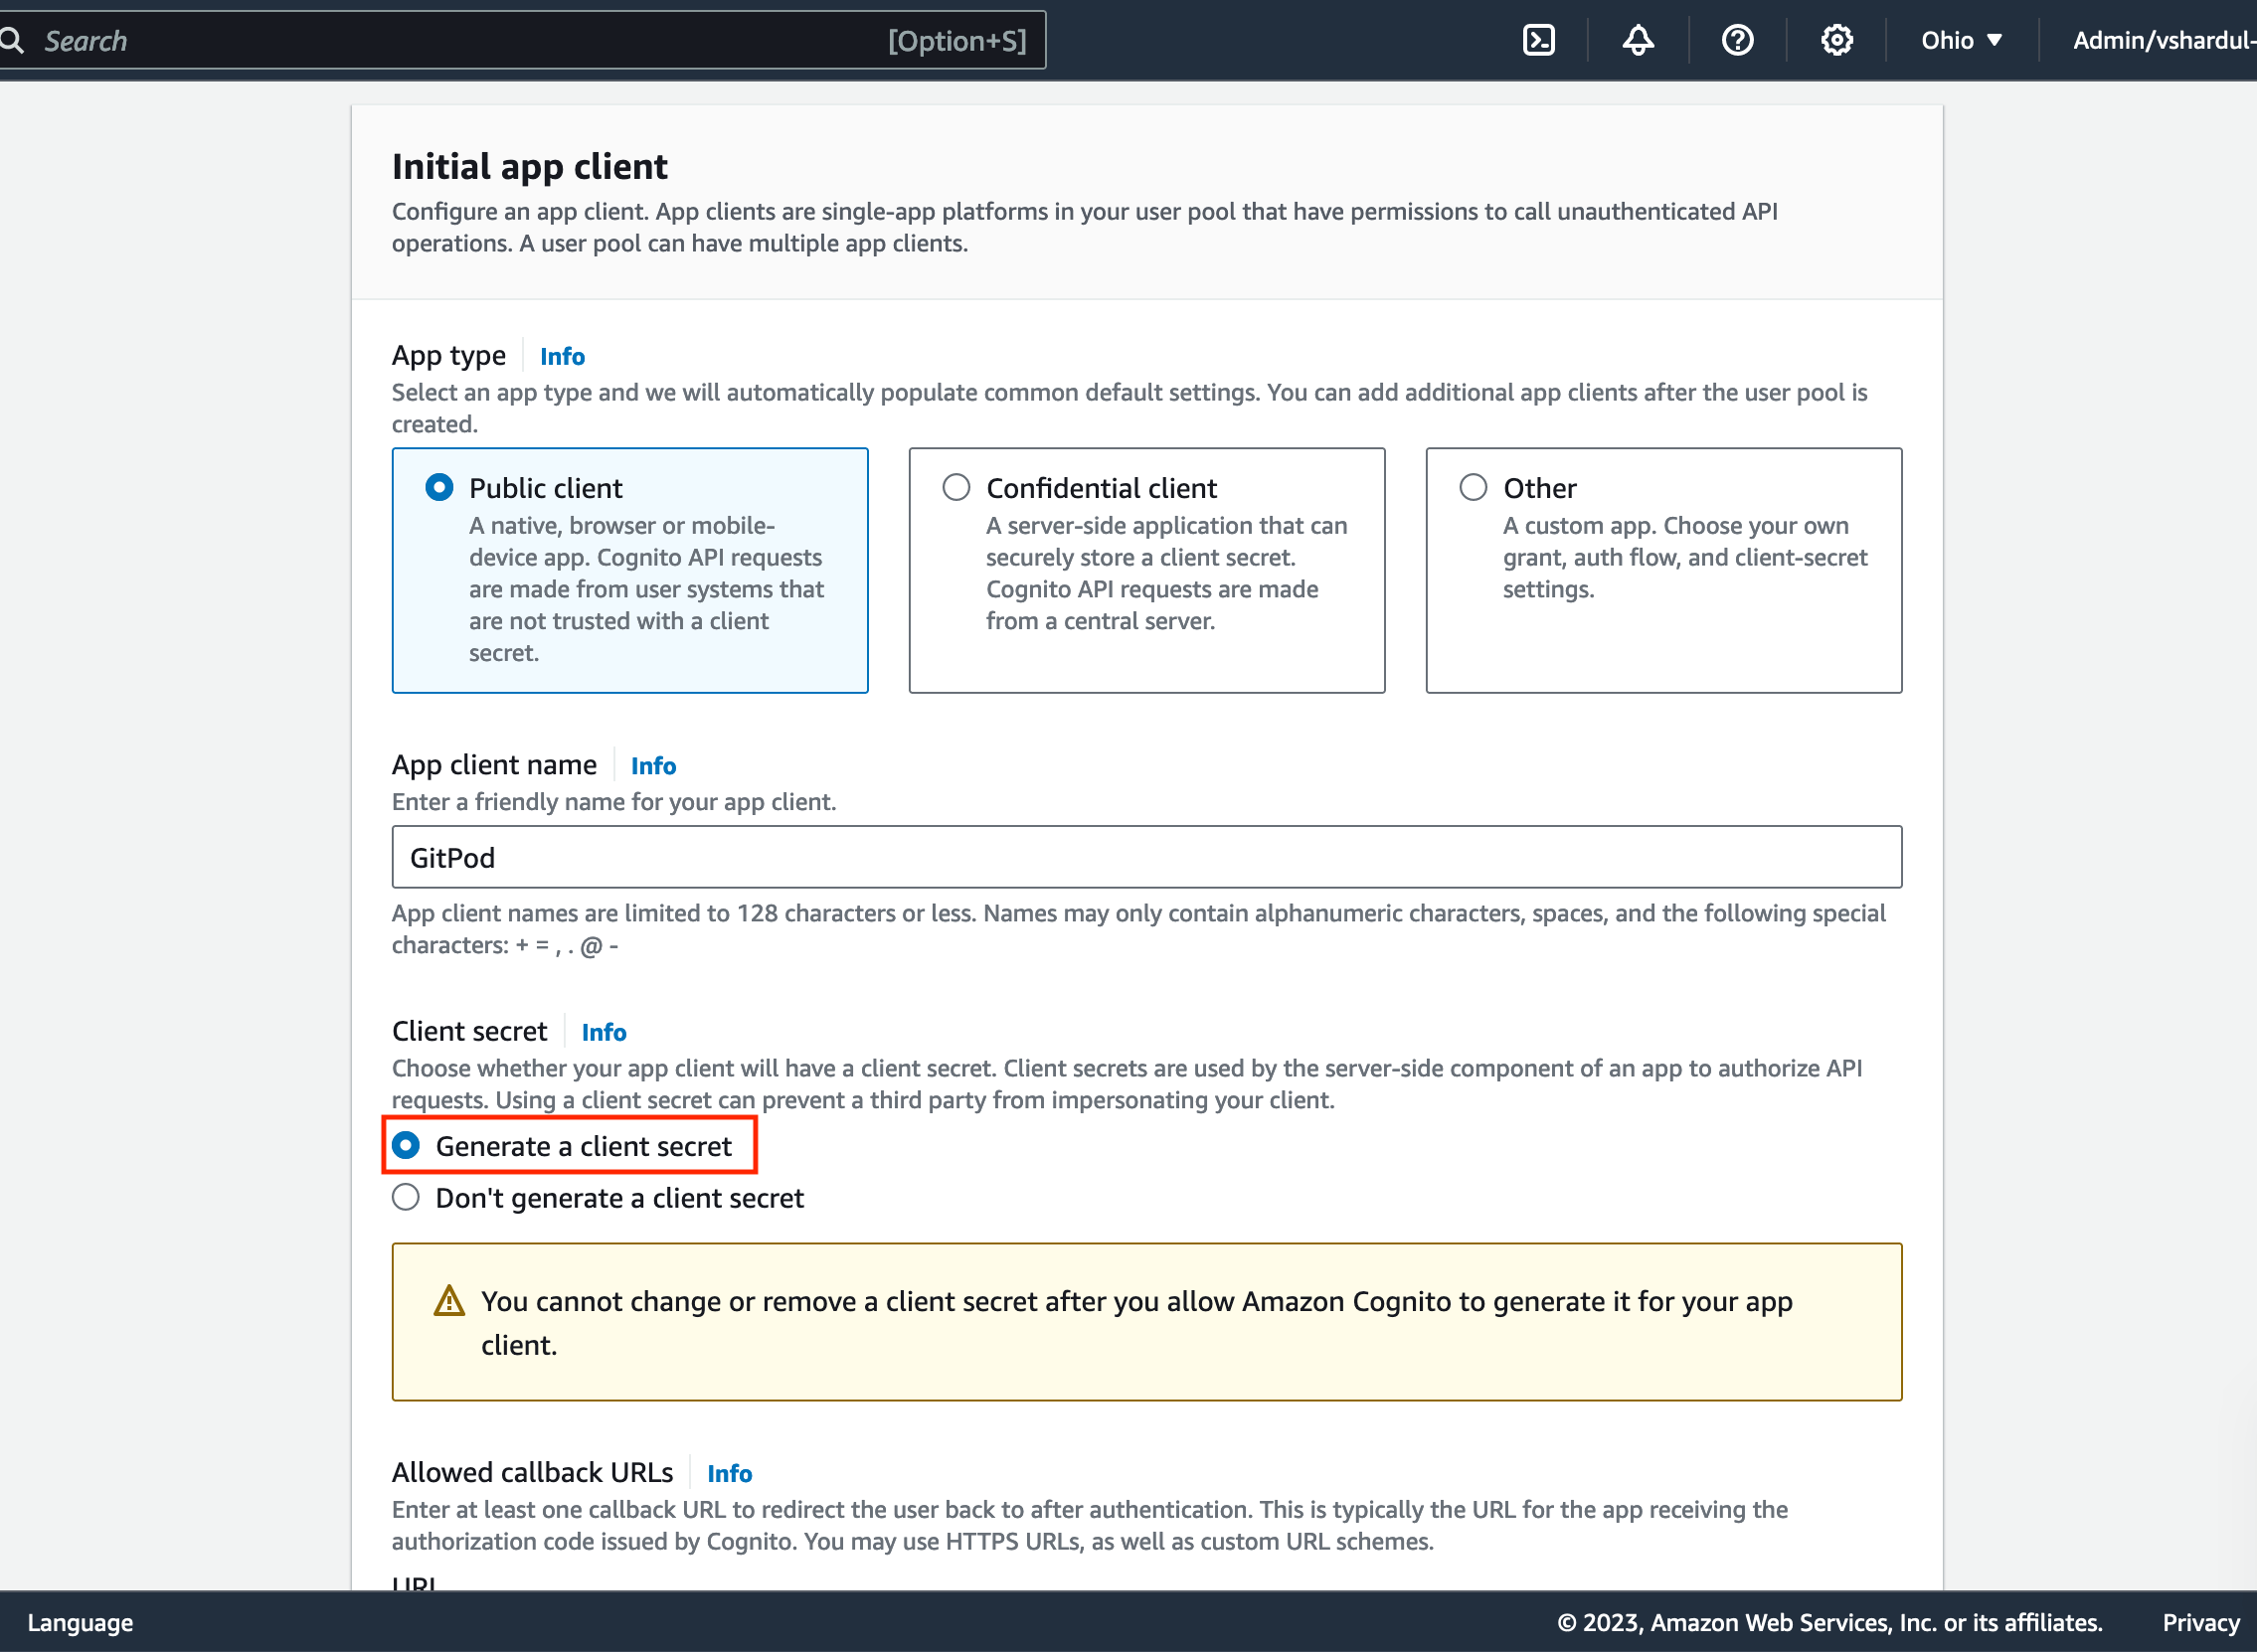
Task: Open the Language selector in the footer
Action: (81, 1622)
